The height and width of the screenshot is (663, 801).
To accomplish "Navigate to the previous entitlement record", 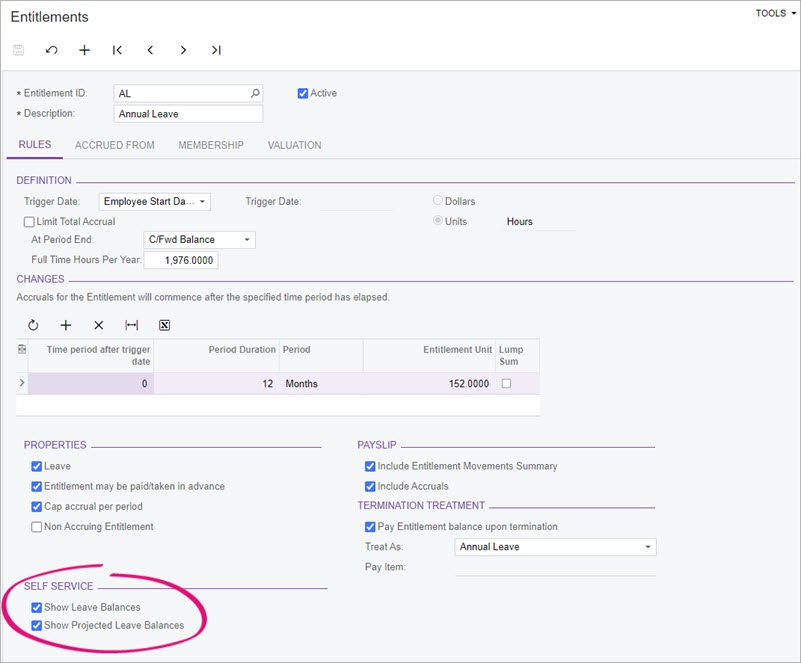I will pos(150,50).
